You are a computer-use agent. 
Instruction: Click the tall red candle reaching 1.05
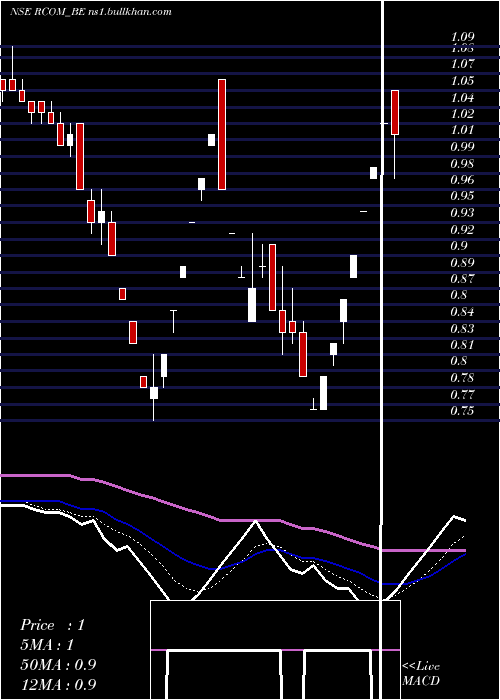point(222,134)
